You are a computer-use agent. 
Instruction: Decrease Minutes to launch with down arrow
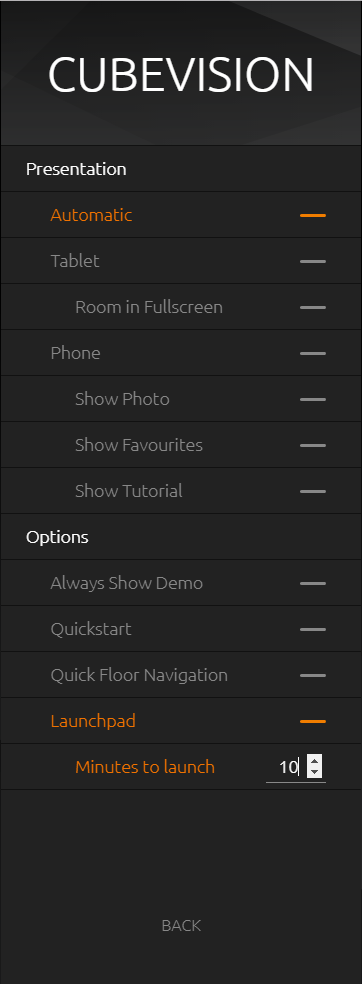314,772
